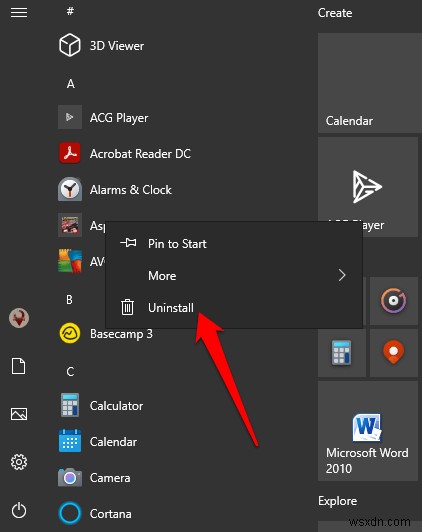
Task: Click the Alarms & Clock icon
Action: (x=70, y=189)
